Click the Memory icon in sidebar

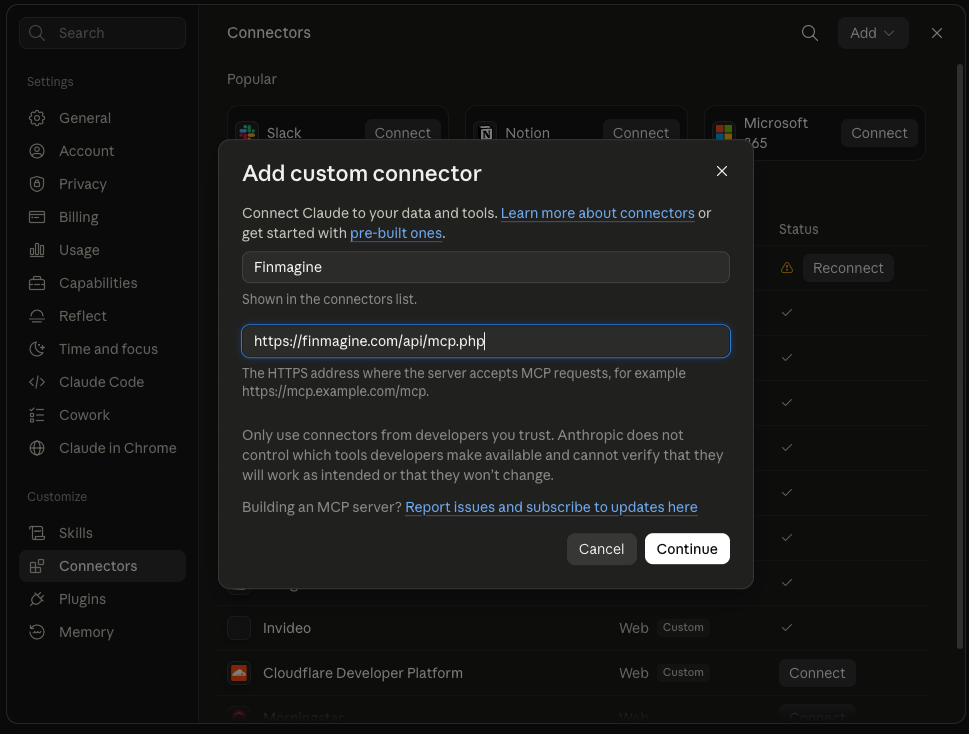(37, 632)
